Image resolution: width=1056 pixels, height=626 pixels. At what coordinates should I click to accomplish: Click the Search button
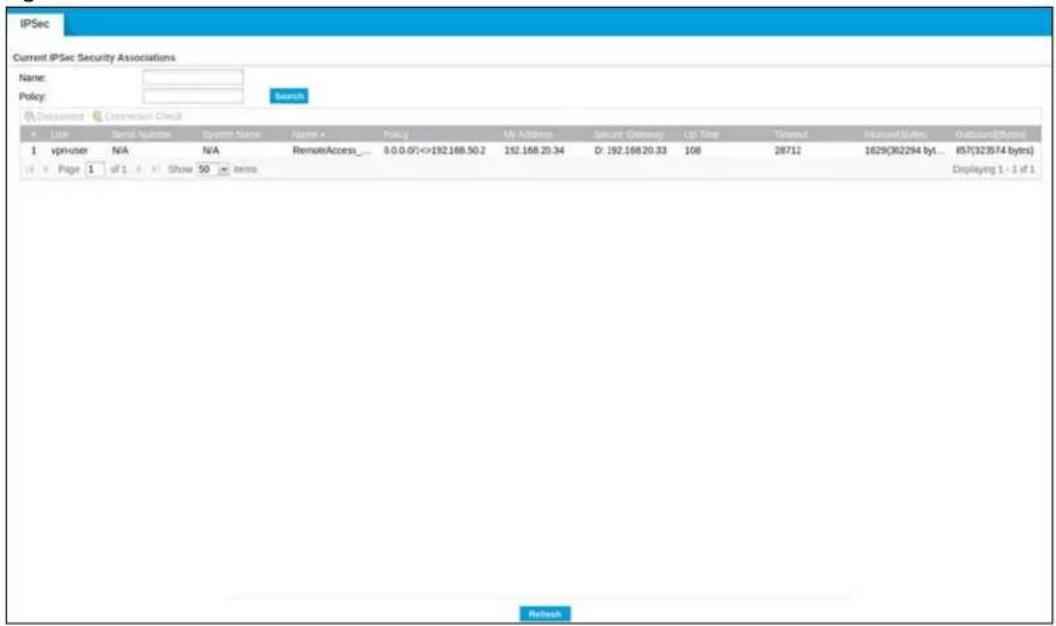(289, 96)
